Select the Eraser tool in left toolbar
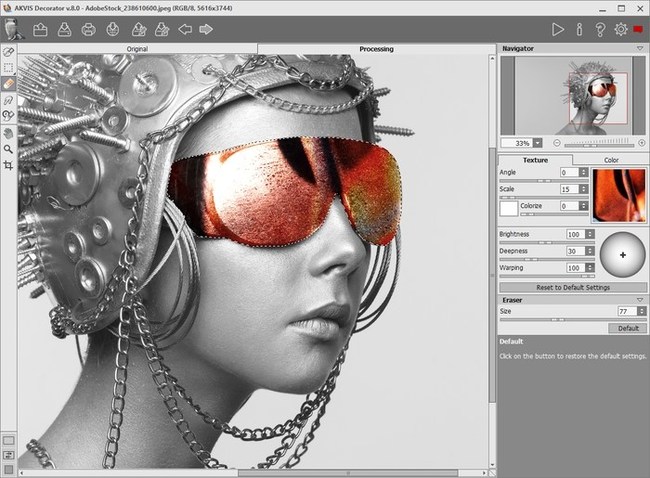This screenshot has width=650, height=478. [x=8, y=83]
